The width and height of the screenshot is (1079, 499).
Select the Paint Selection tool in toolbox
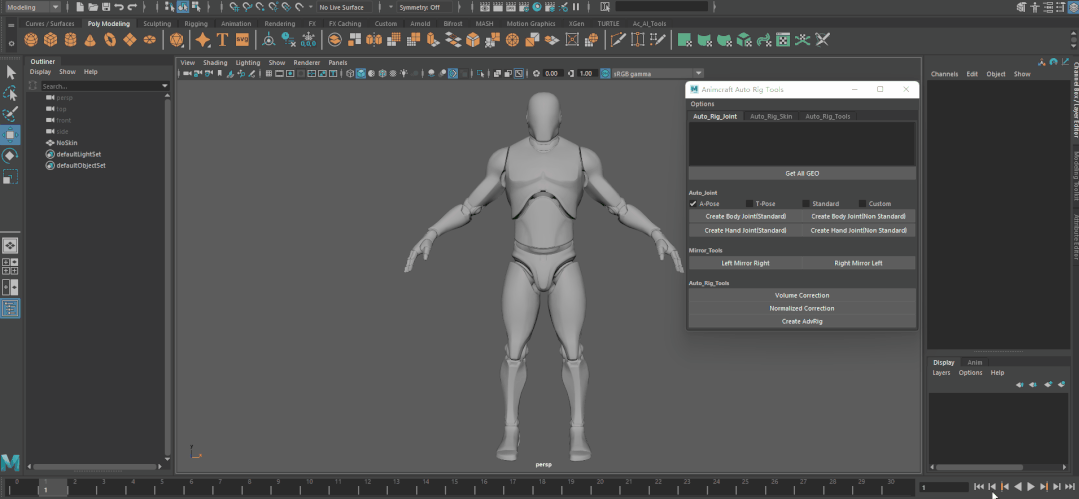[x=10, y=114]
